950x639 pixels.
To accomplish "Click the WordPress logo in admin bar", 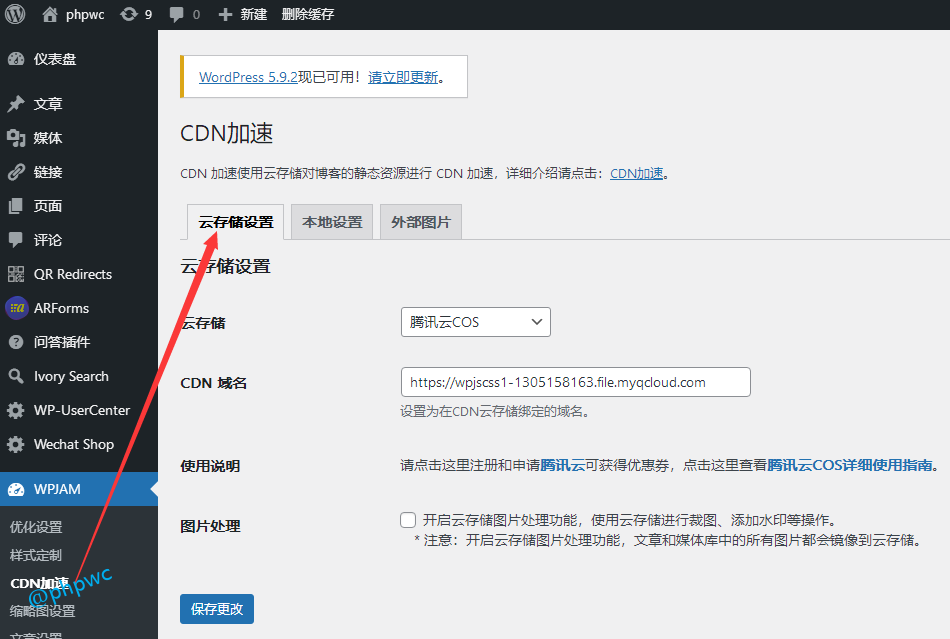I will 15,14.
